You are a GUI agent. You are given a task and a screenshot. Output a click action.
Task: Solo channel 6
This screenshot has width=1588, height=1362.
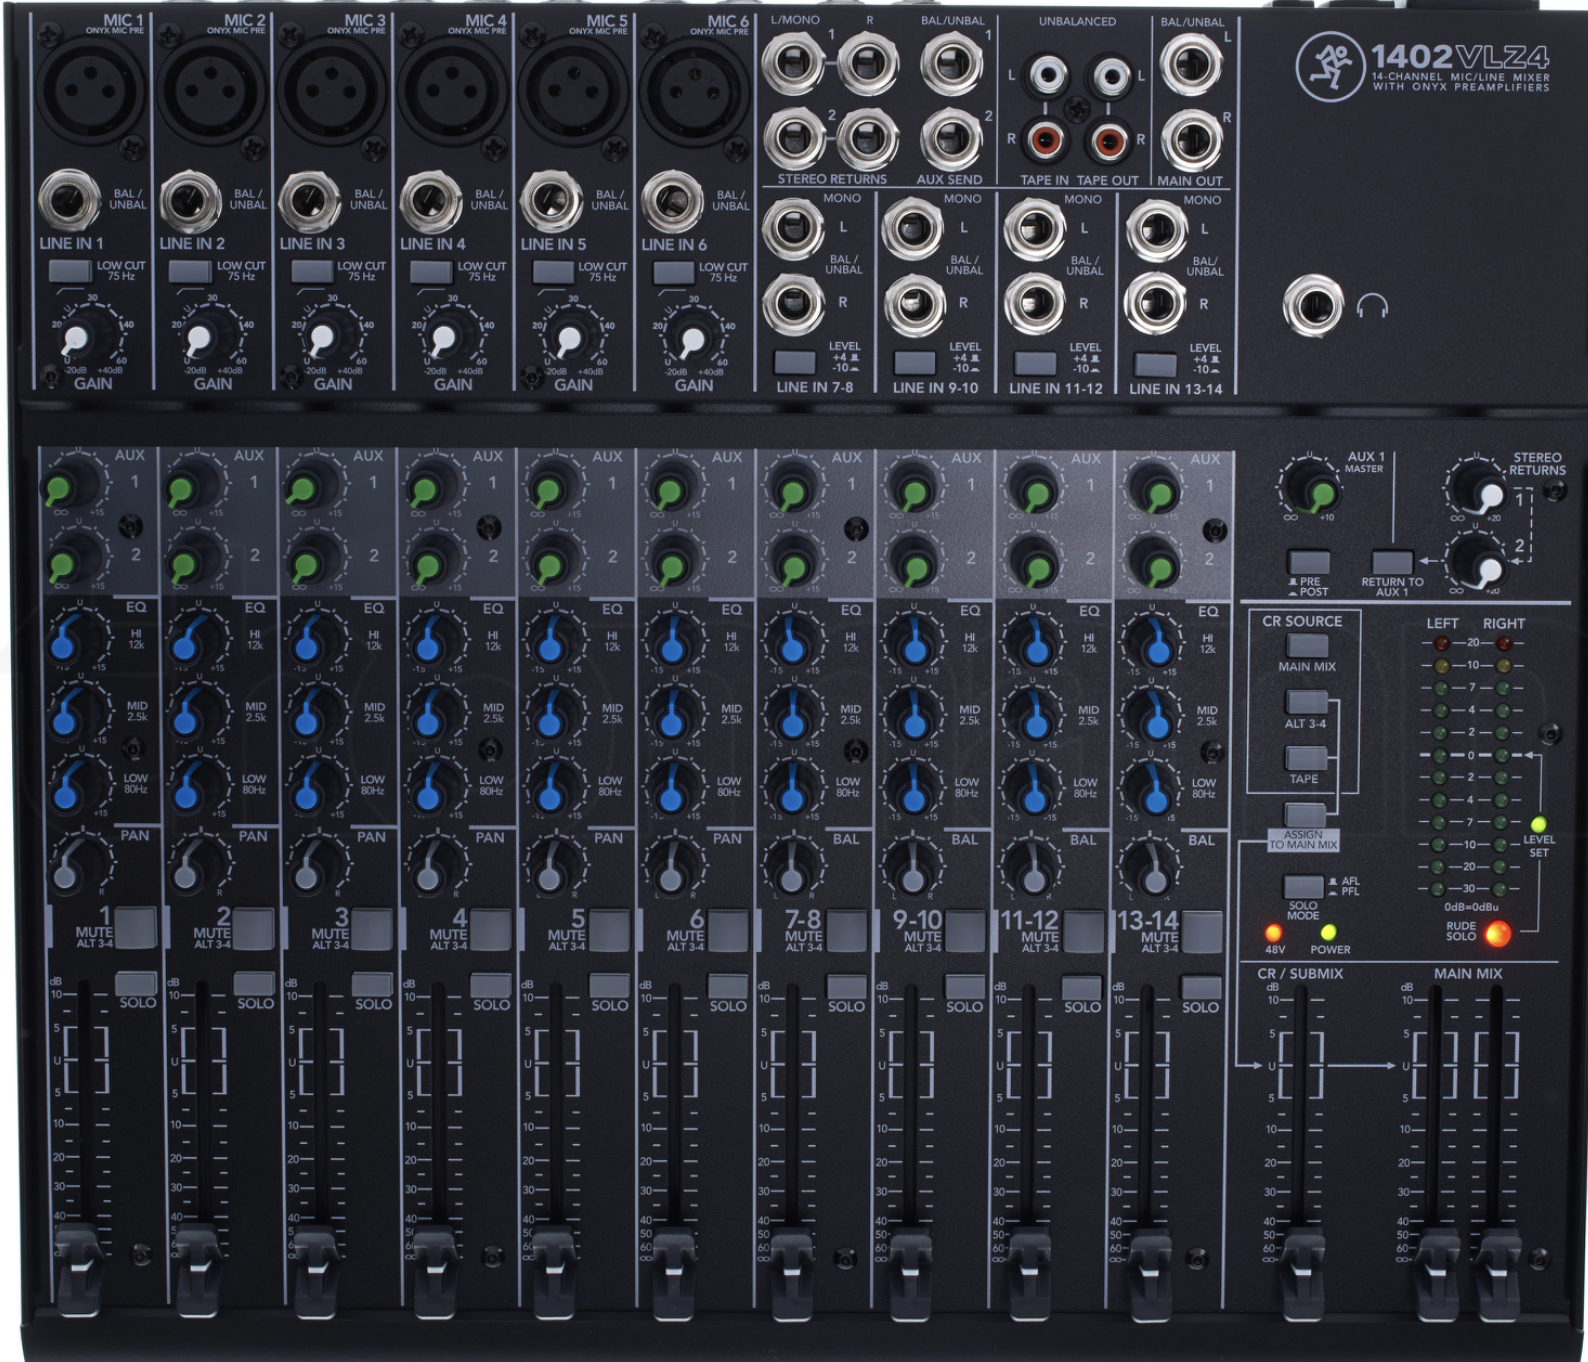[x=728, y=985]
